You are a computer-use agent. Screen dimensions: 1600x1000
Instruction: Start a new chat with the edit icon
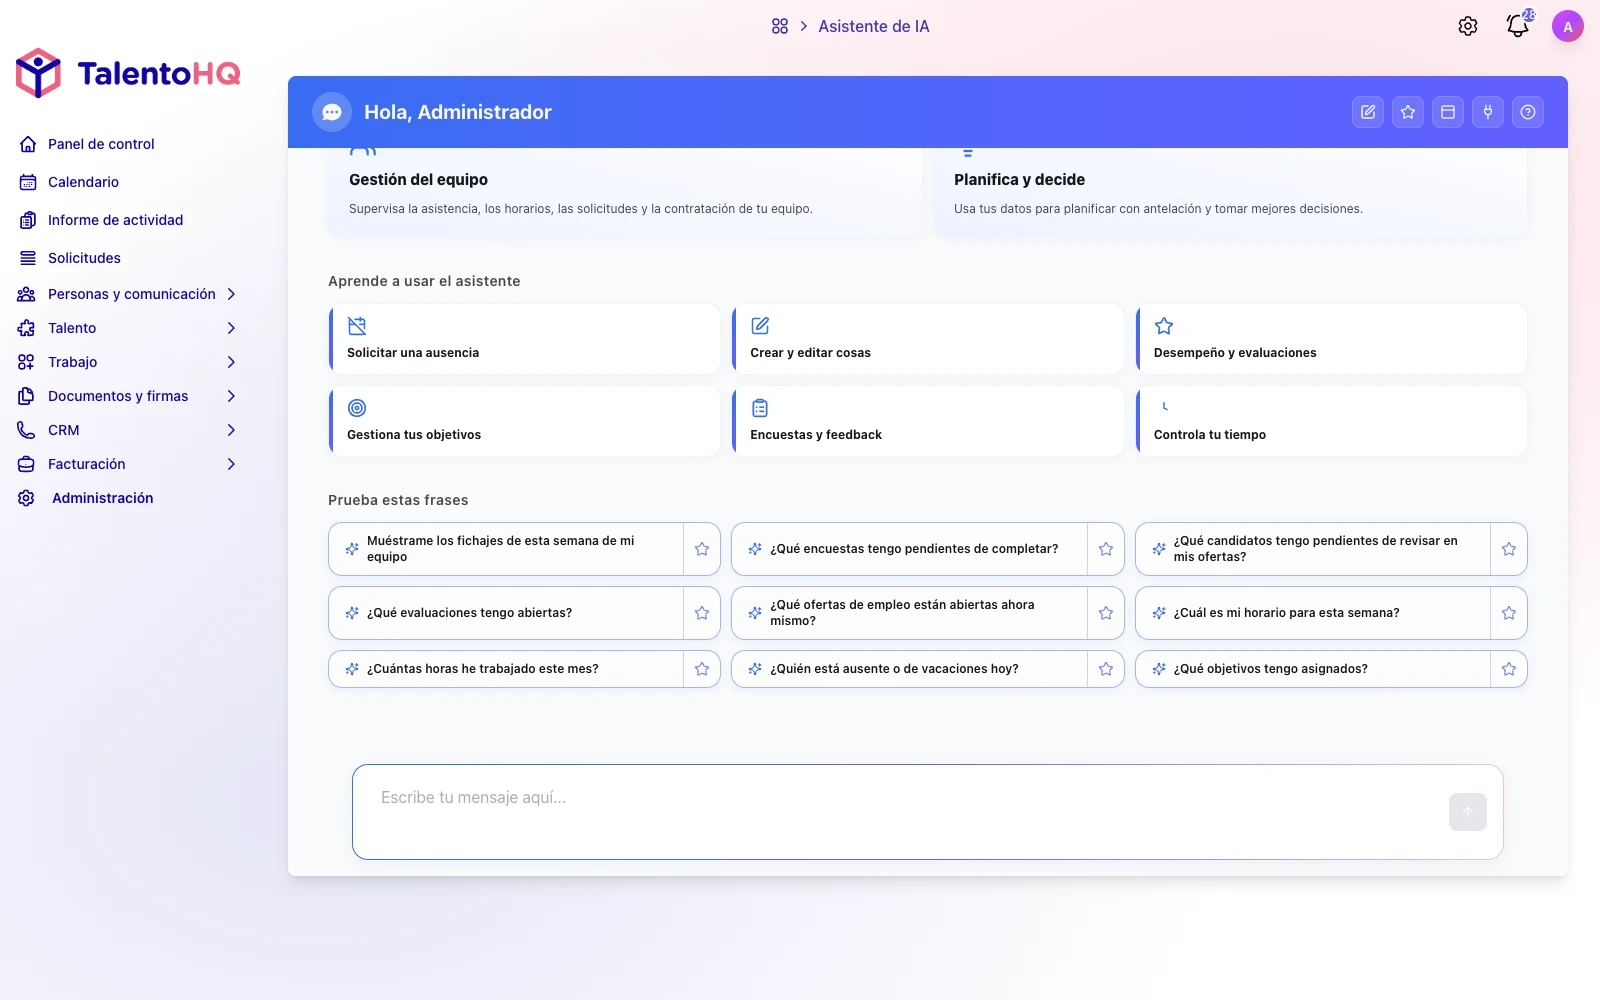pyautogui.click(x=1368, y=112)
